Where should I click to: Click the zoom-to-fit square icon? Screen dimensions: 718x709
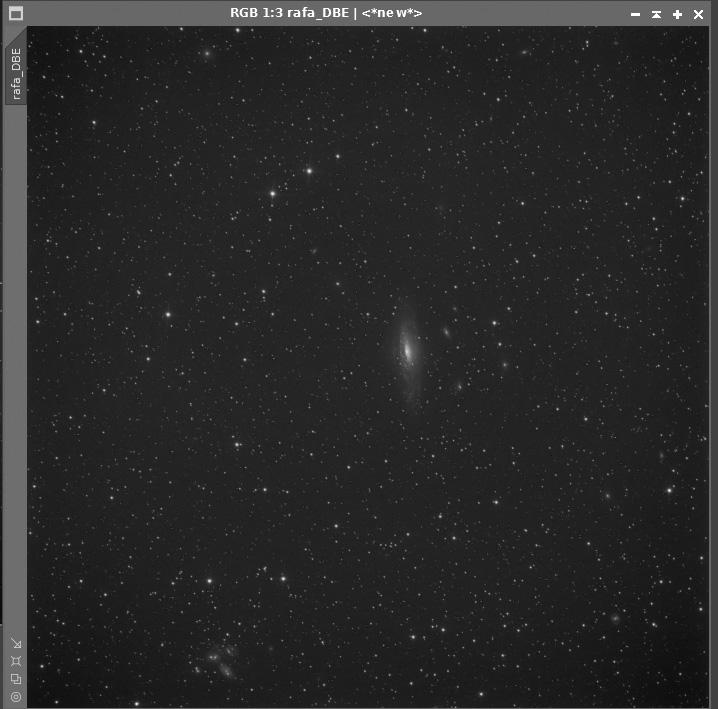[x=16, y=661]
